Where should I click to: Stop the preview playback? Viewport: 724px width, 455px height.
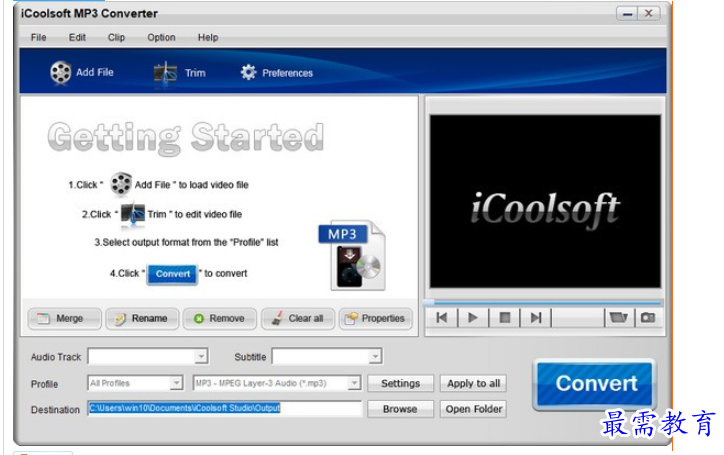tap(505, 318)
